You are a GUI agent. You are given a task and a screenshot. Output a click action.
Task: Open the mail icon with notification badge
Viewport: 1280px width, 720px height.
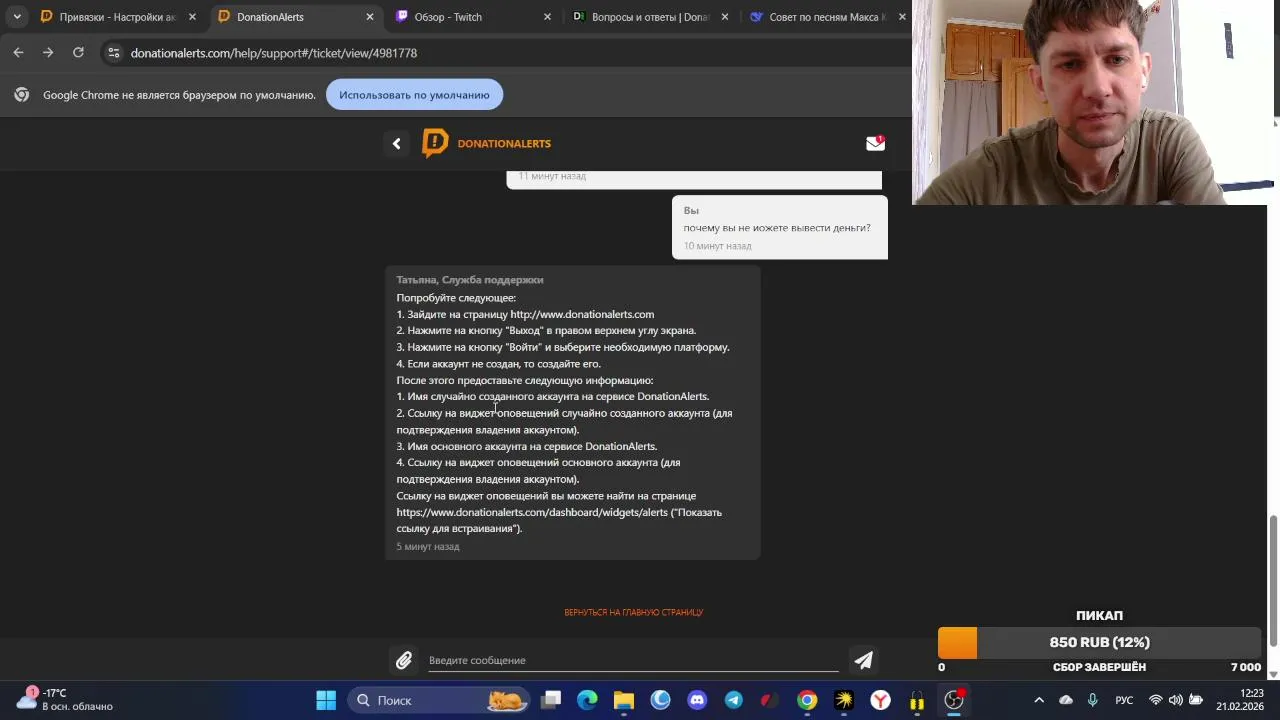pos(875,143)
